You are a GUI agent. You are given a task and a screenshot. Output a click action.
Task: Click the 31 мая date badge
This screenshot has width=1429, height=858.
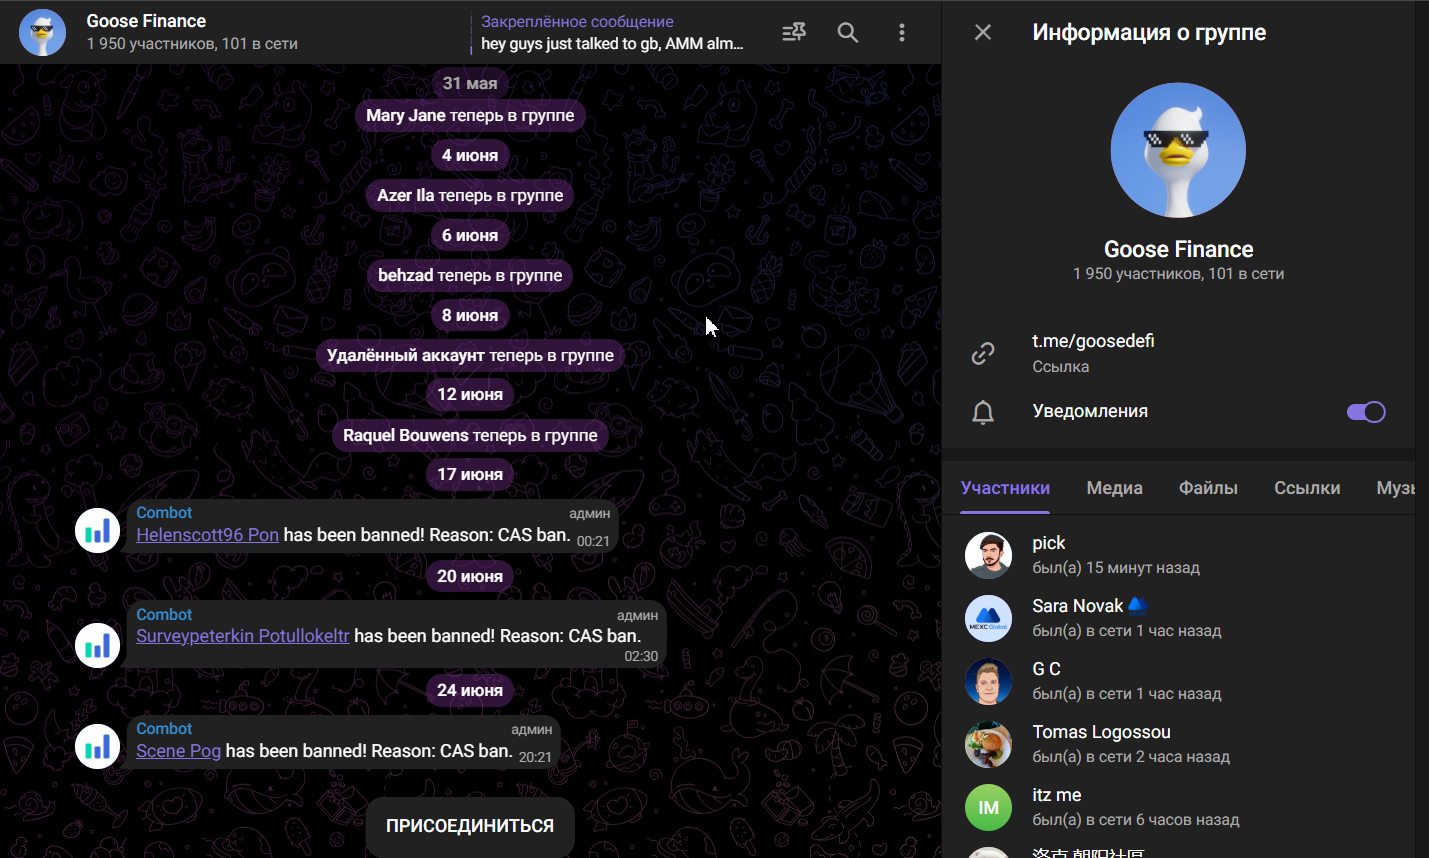coord(470,83)
